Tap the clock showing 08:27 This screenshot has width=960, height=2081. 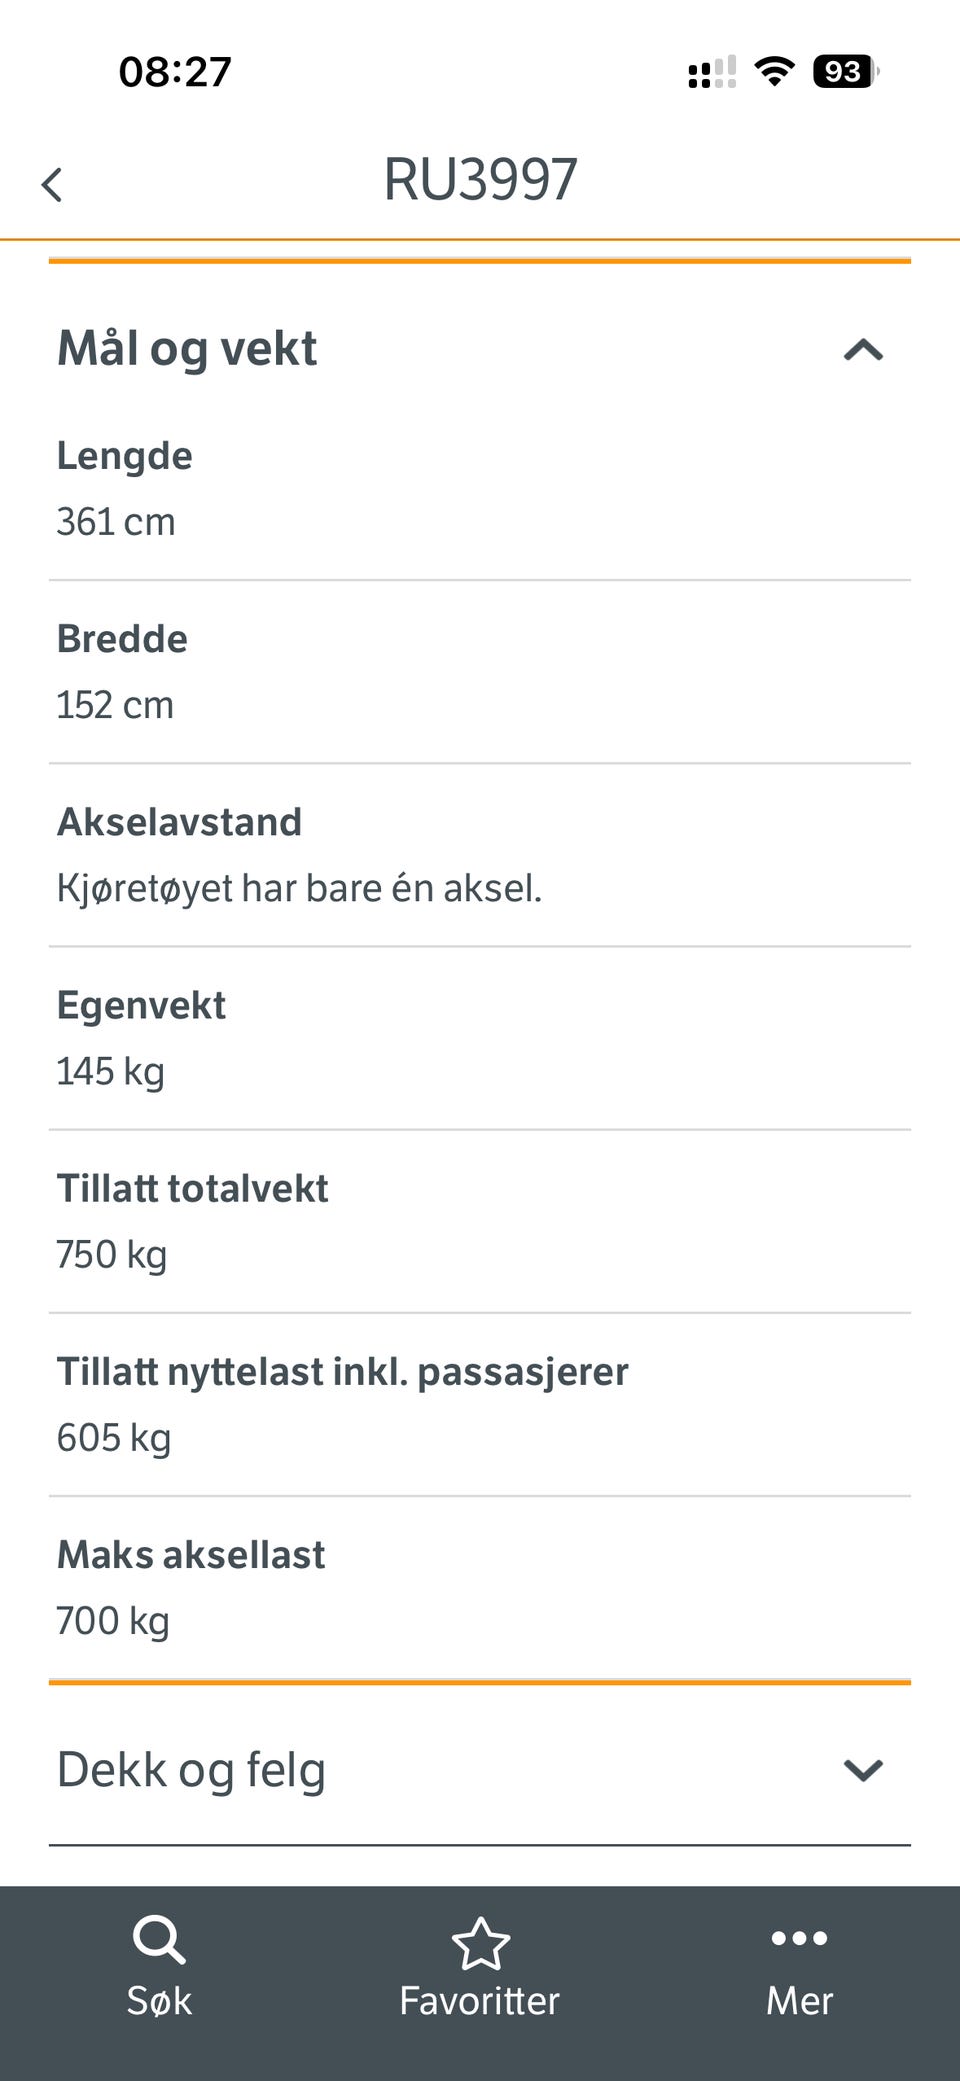175,72
